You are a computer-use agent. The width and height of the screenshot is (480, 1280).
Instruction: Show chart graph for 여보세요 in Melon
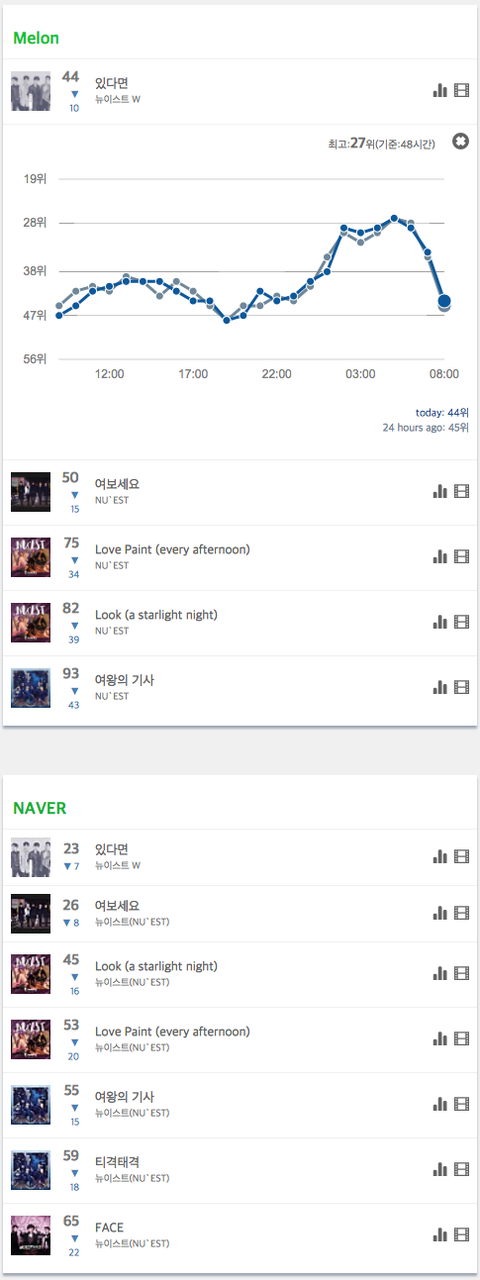pos(440,491)
